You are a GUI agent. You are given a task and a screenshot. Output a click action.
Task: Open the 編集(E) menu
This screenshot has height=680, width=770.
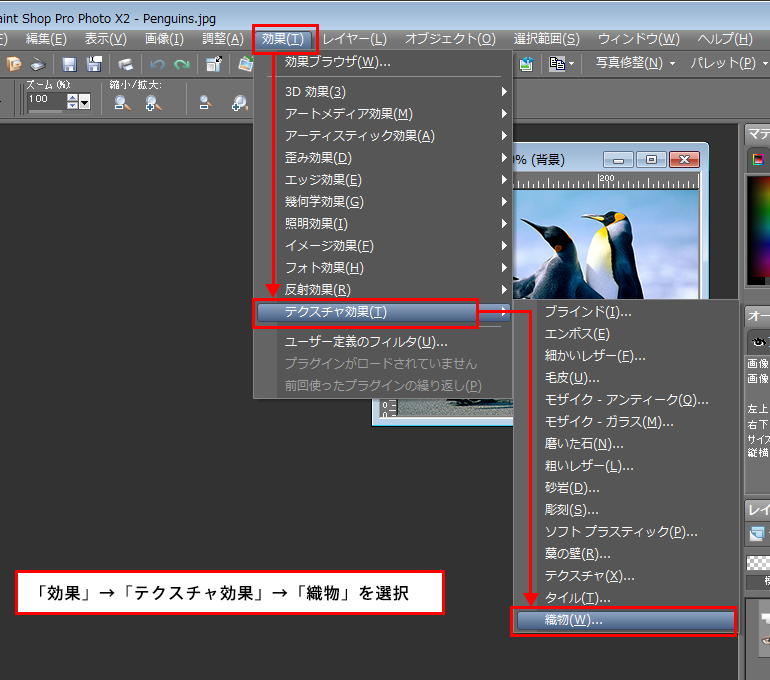coord(46,39)
